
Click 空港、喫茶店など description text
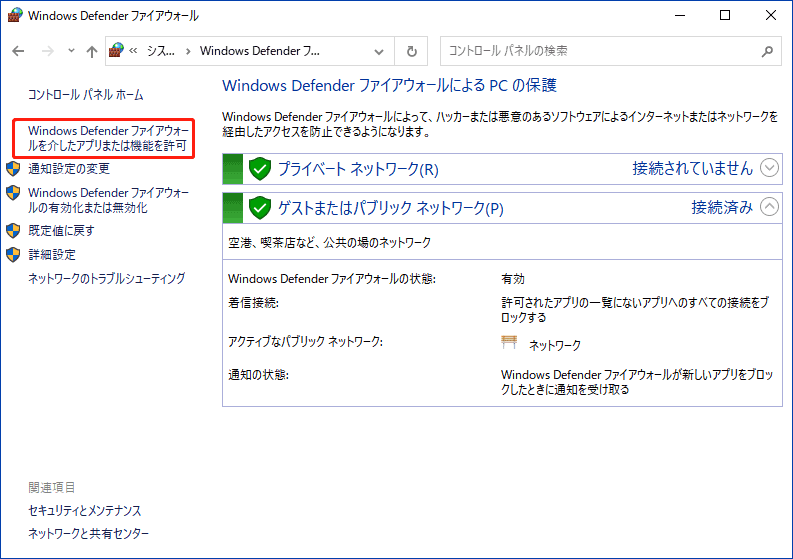pyautogui.click(x=329, y=242)
